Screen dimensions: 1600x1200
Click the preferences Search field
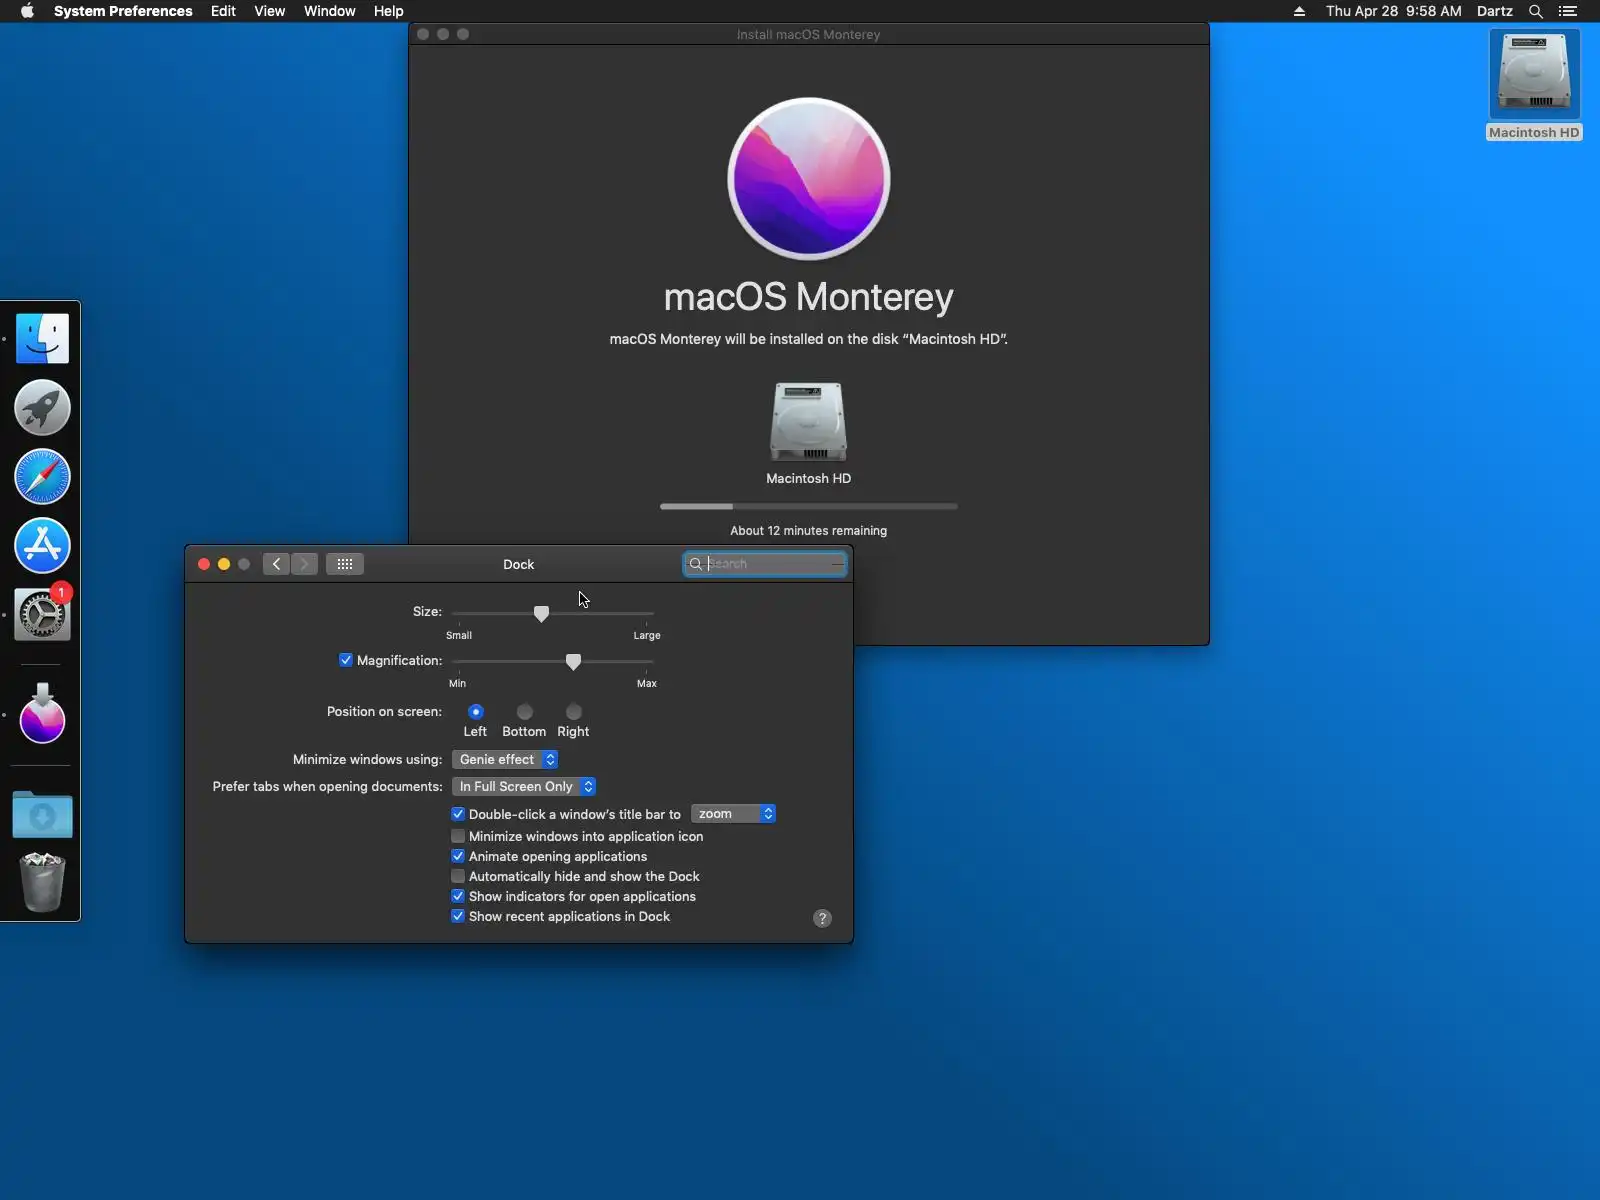pos(765,564)
